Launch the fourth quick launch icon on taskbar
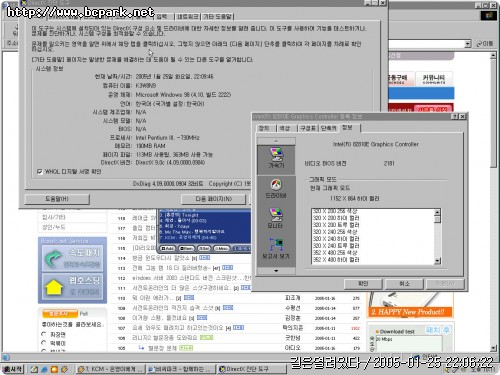Image resolution: width=500 pixels, height=375 pixels. click(x=65, y=369)
